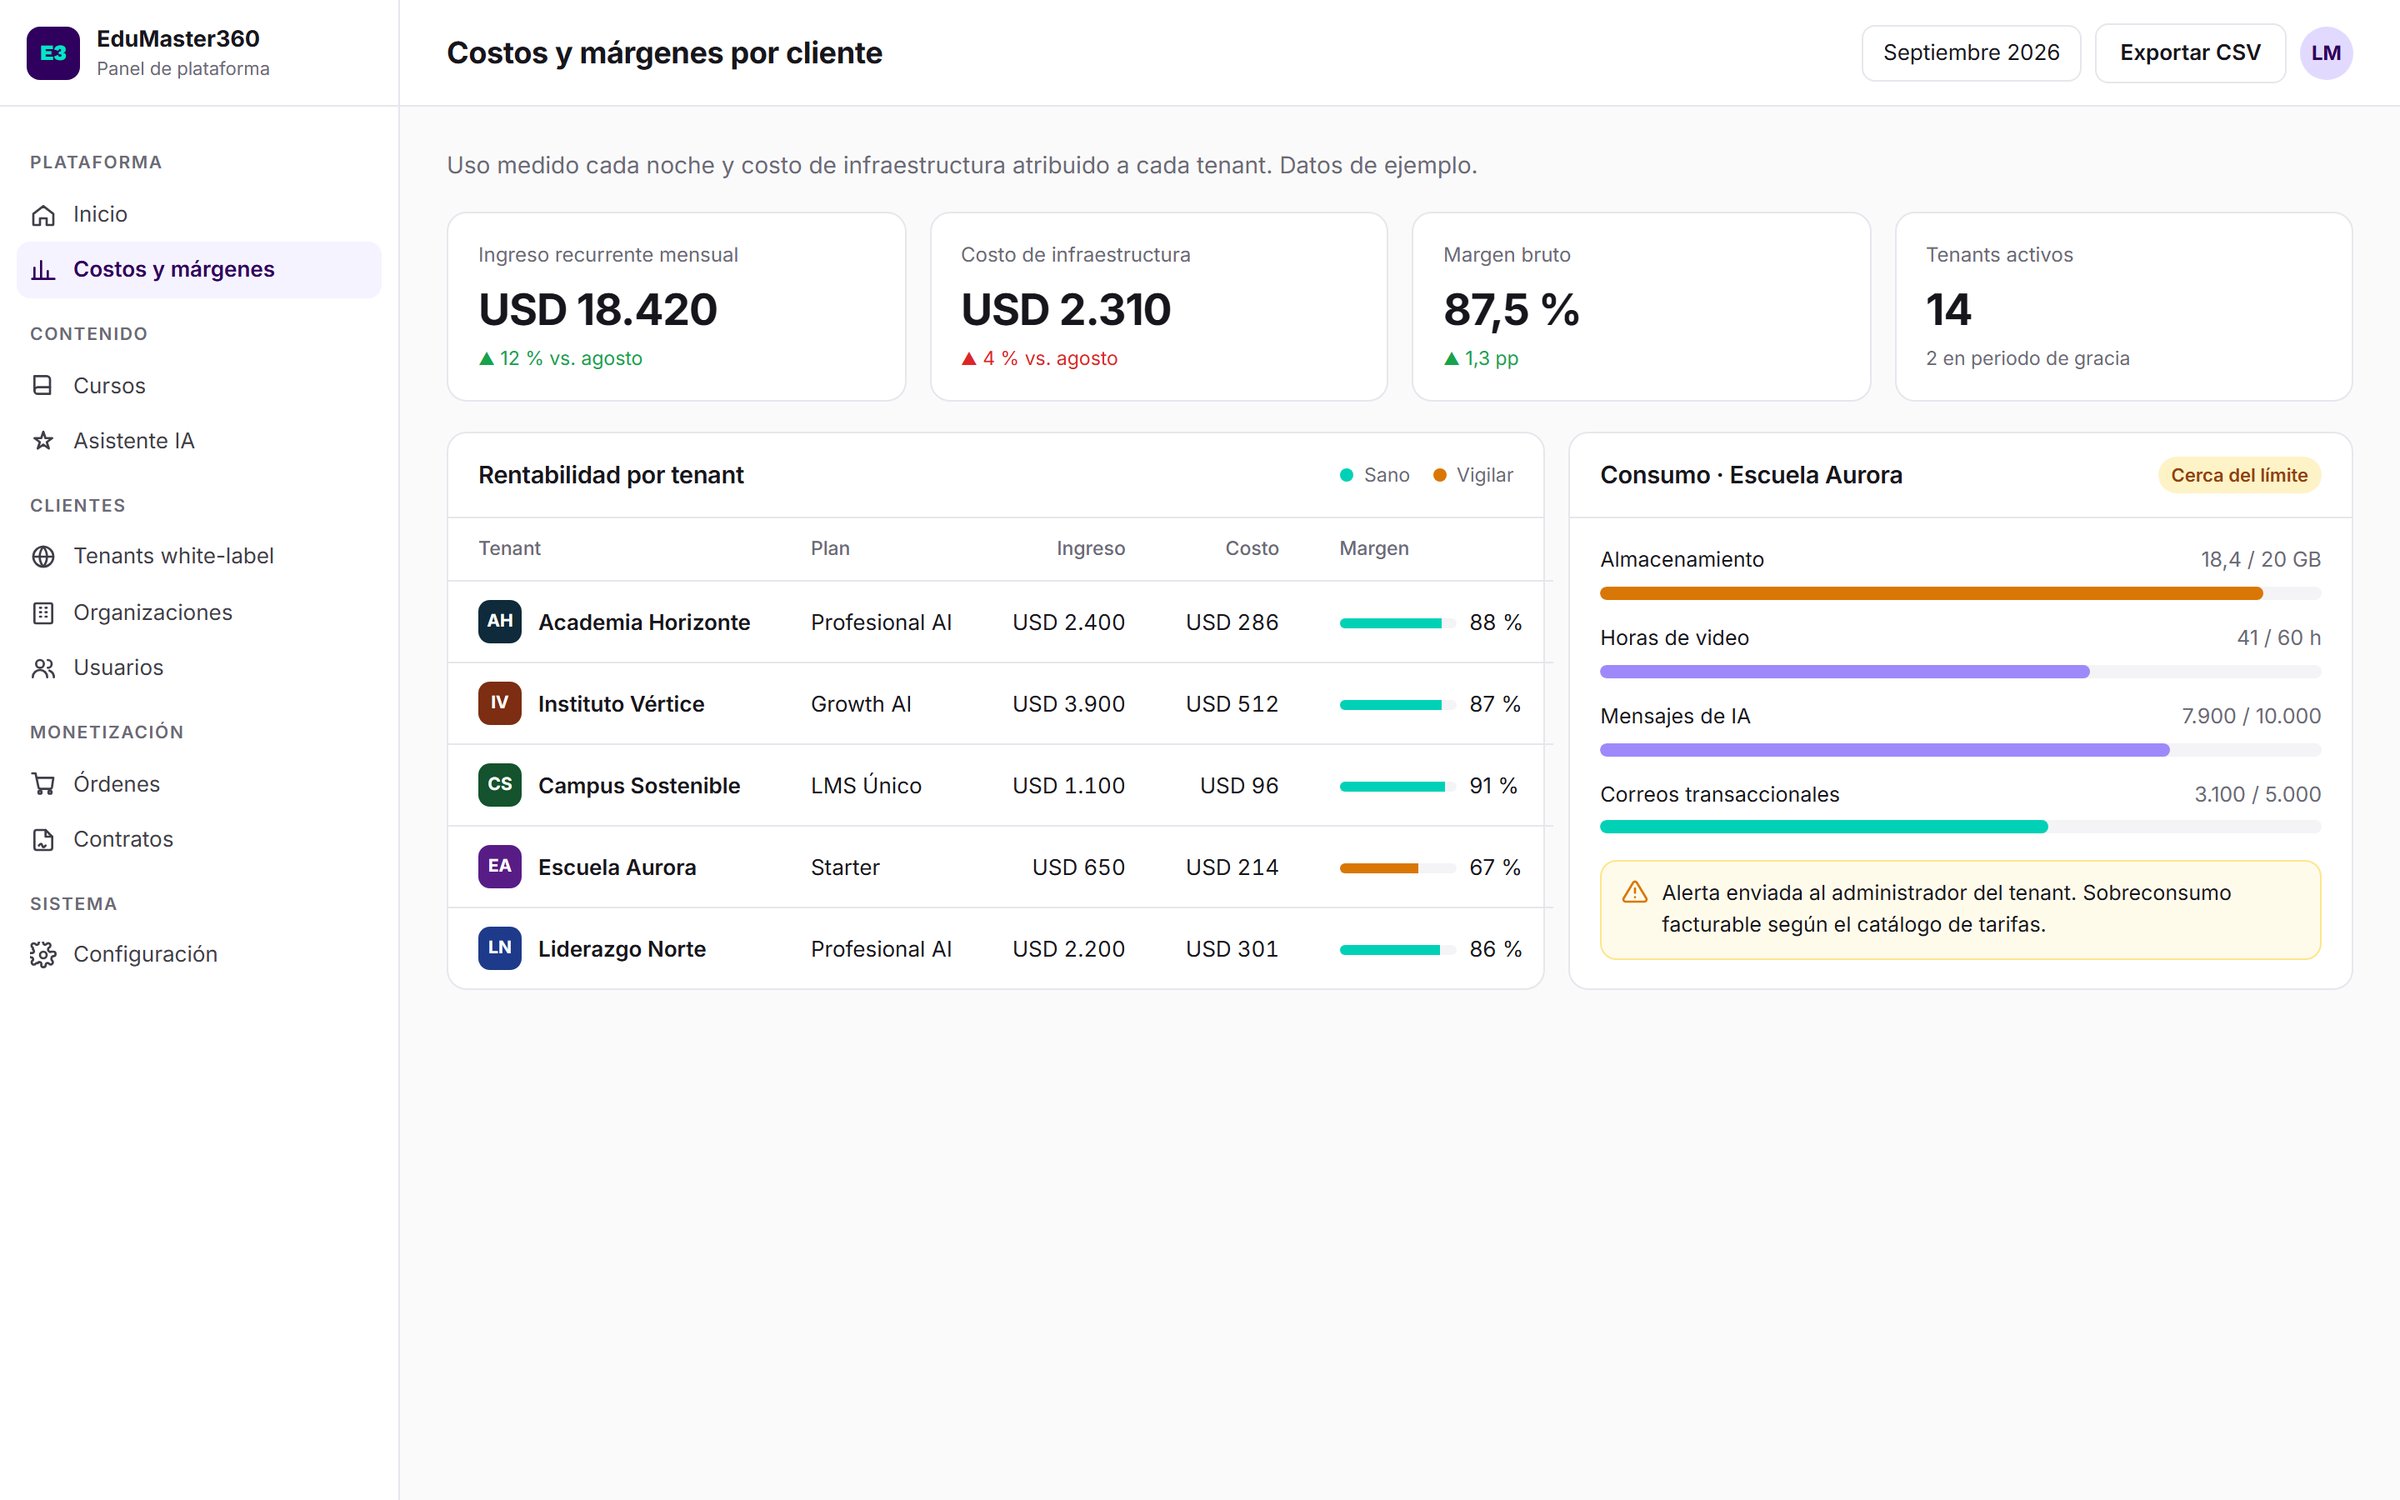This screenshot has height=1500, width=2400.
Task: Click the Mensajes de IA usage bar
Action: point(1960,750)
